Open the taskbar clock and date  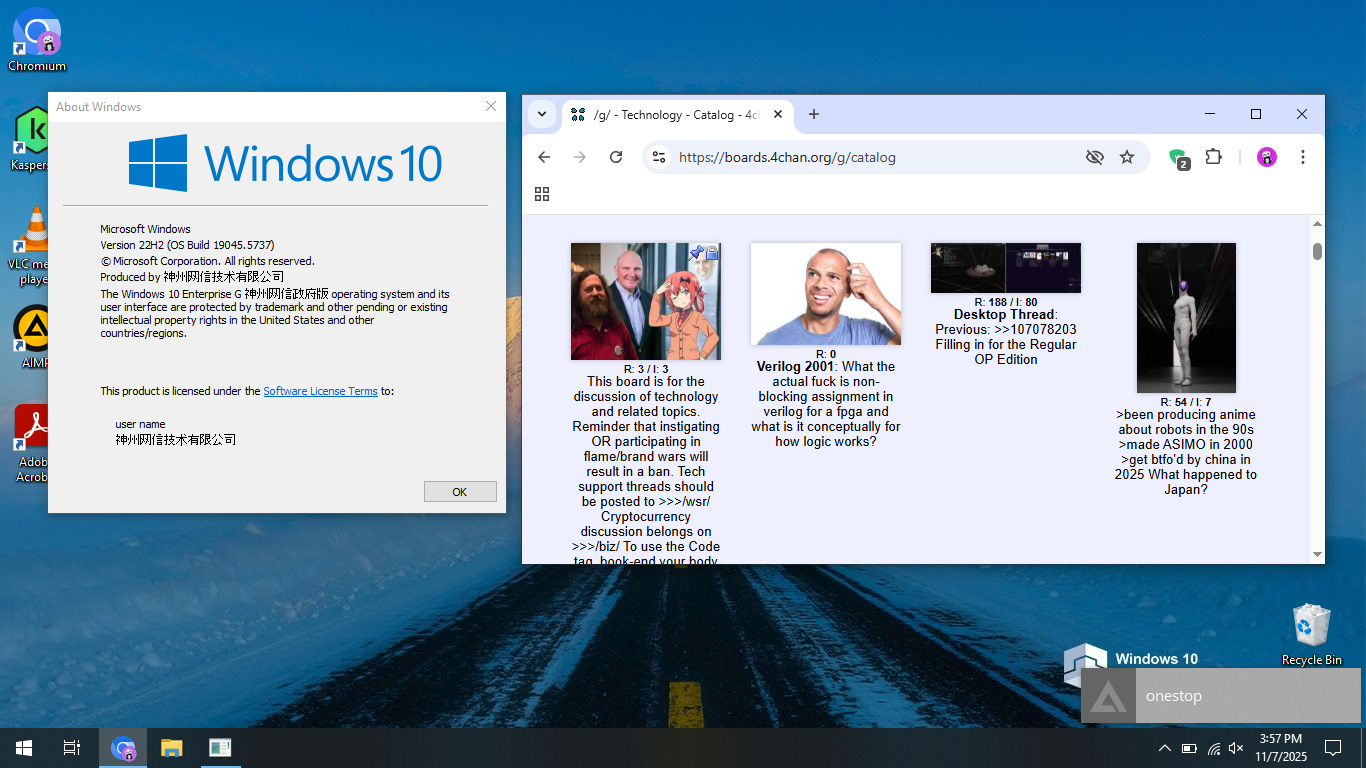[1281, 748]
